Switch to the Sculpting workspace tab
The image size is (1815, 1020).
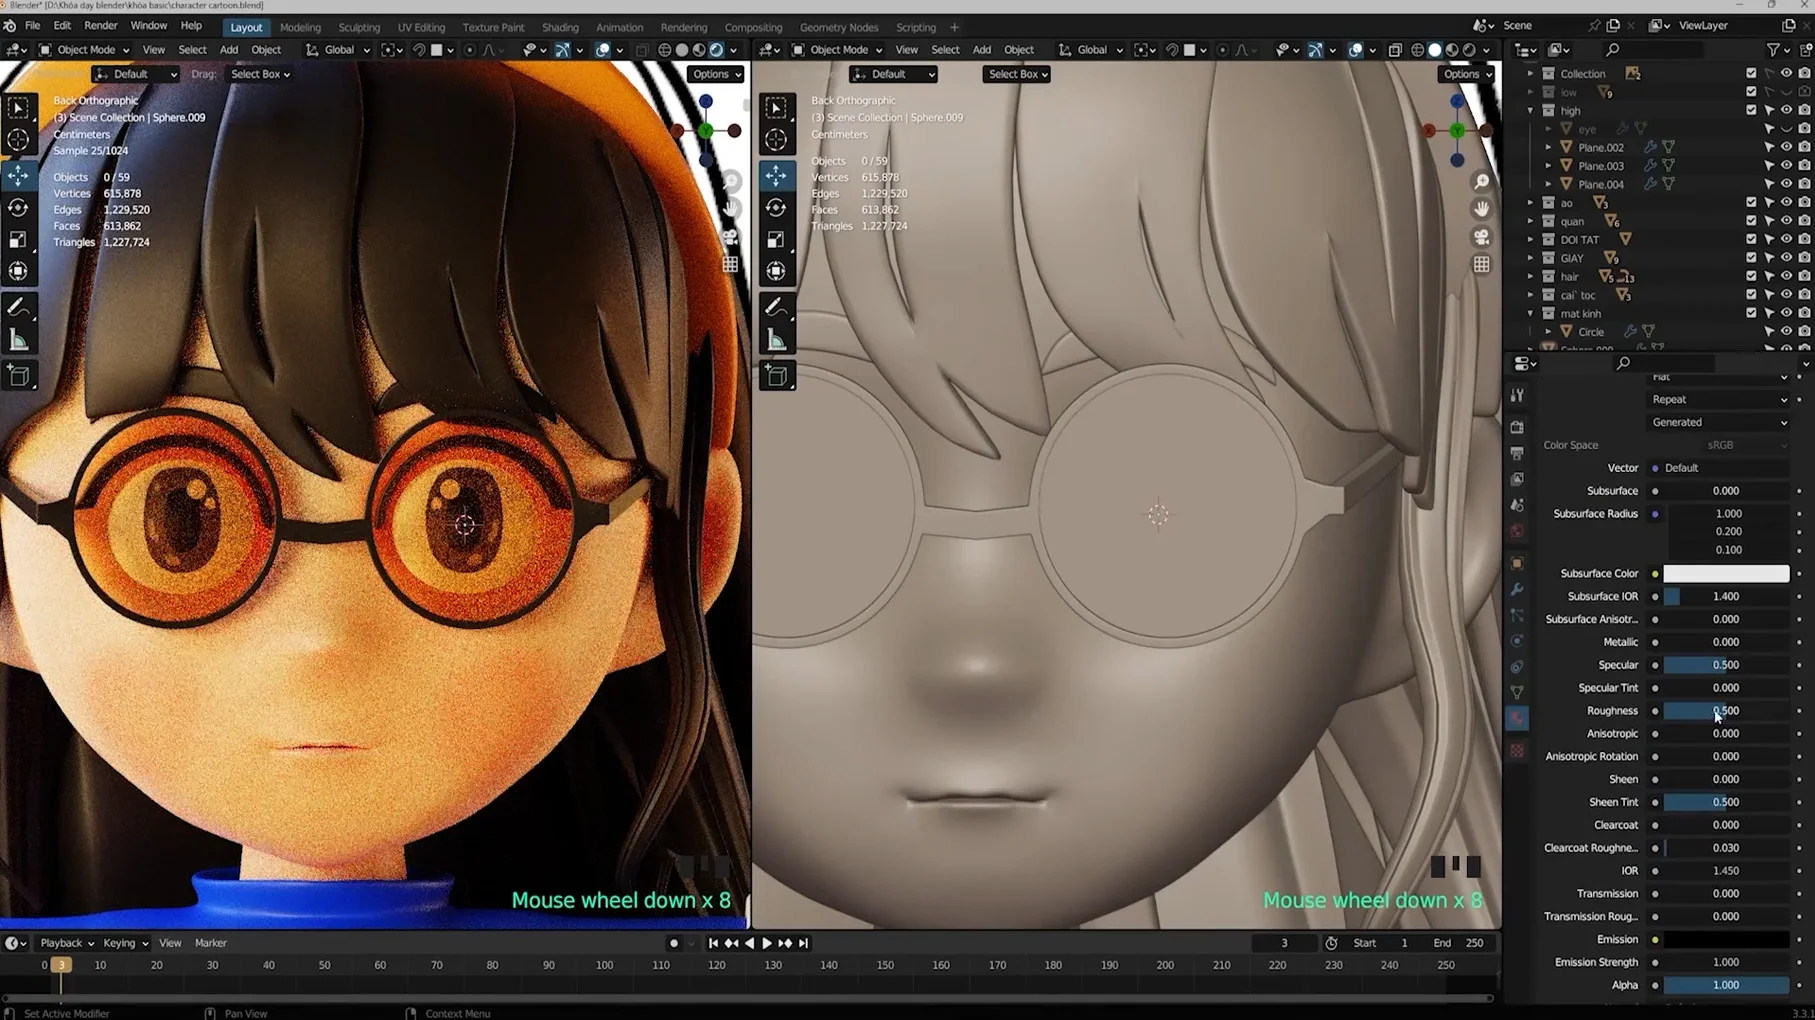point(359,27)
